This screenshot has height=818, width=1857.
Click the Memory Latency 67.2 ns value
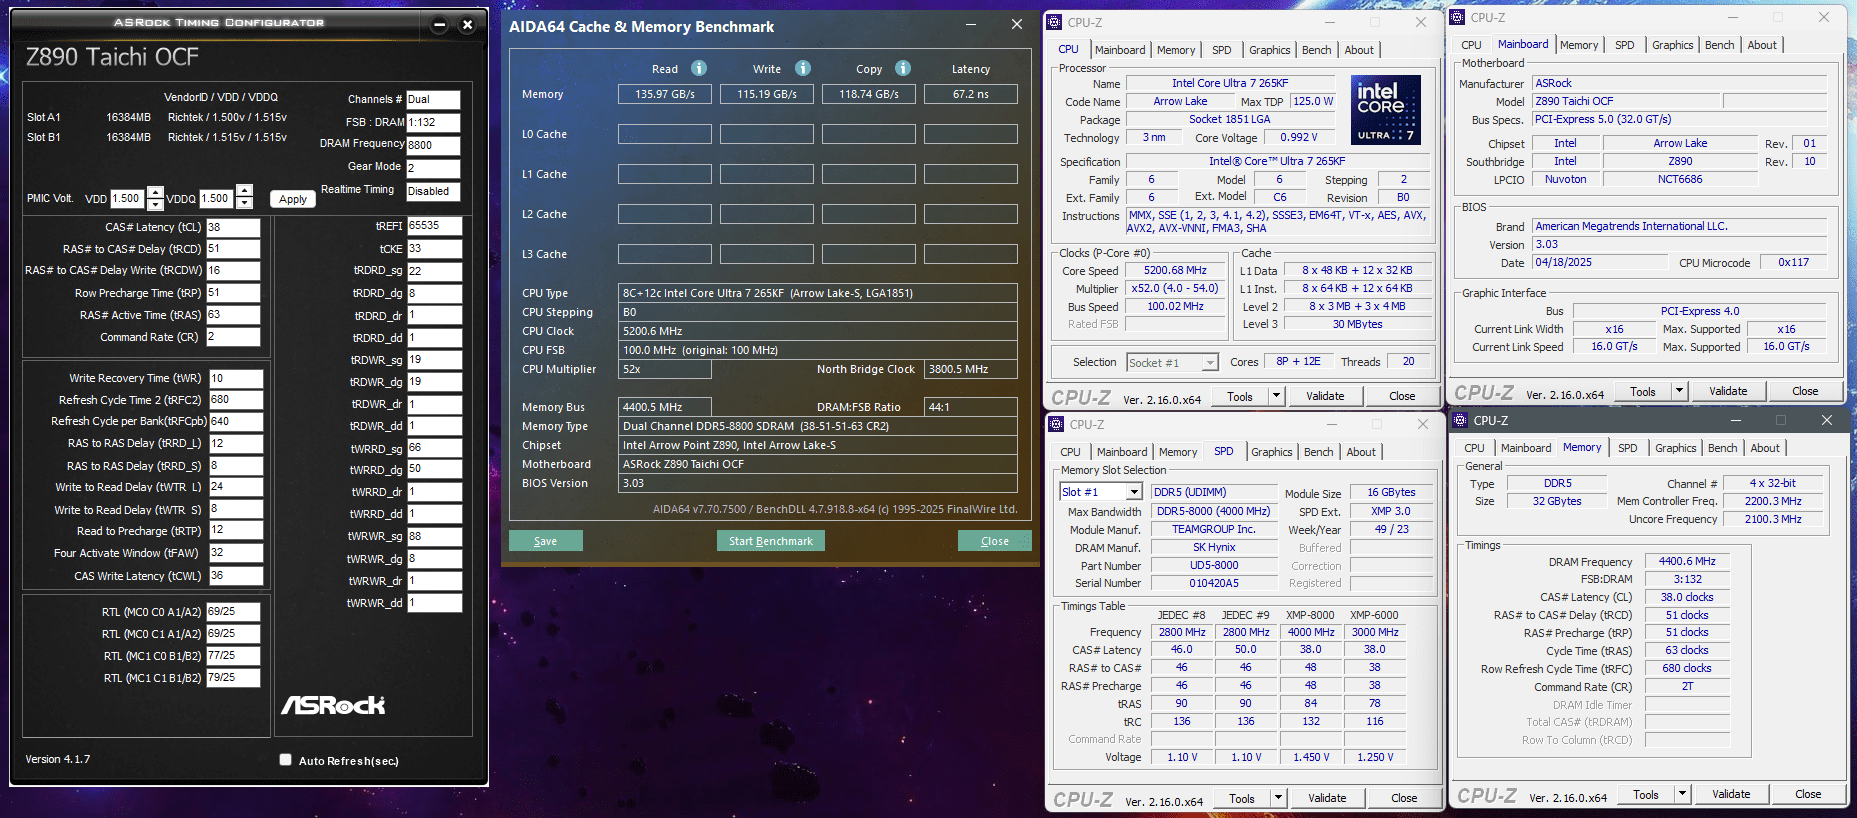[970, 94]
